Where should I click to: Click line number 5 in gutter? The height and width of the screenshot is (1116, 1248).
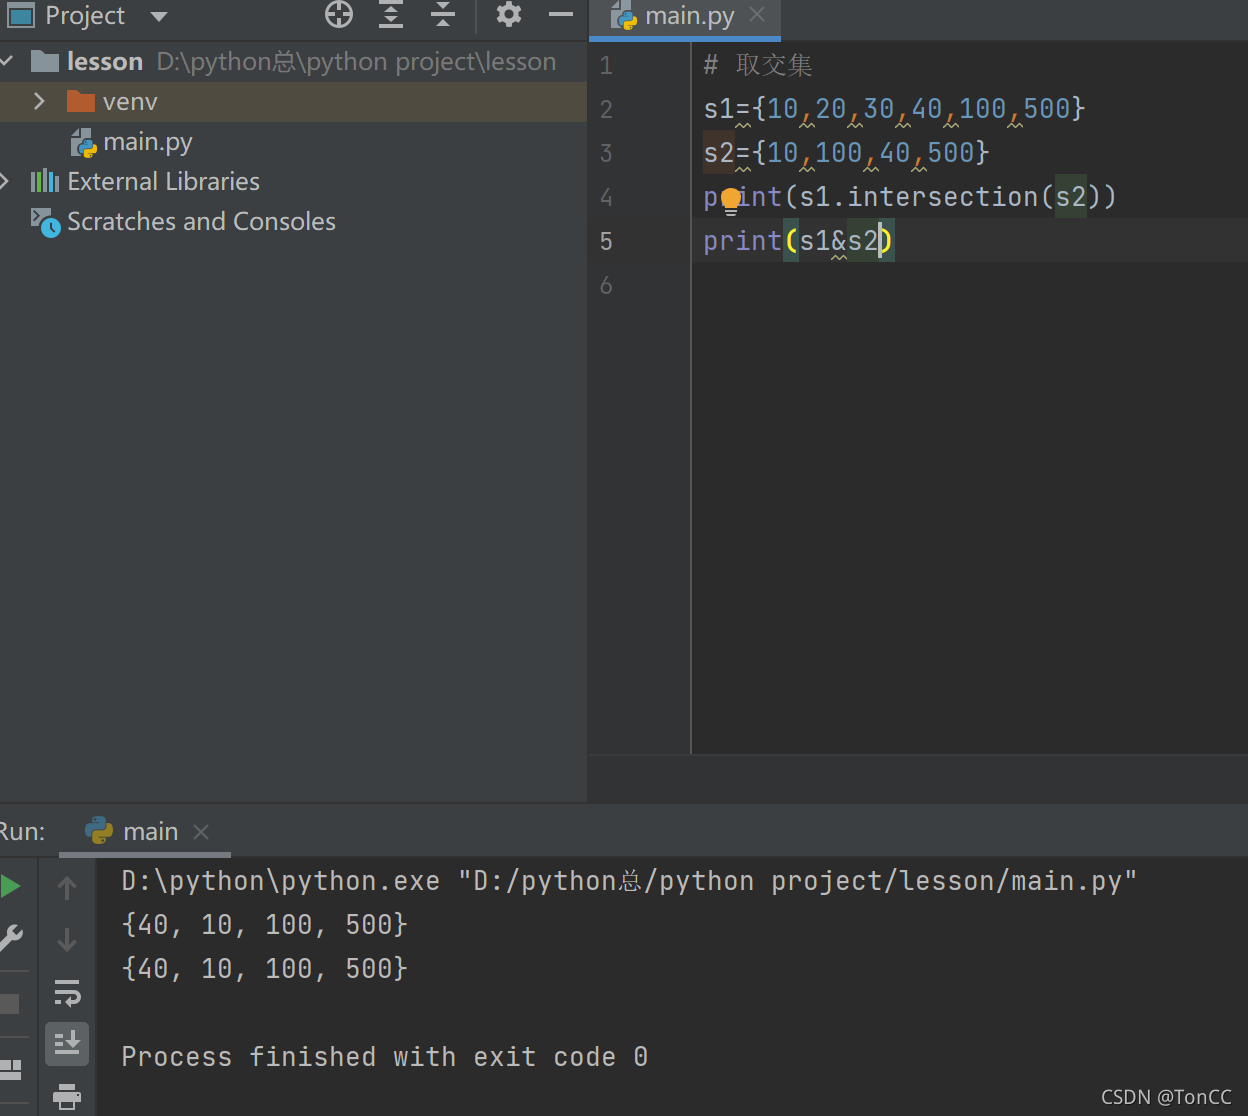tap(606, 241)
